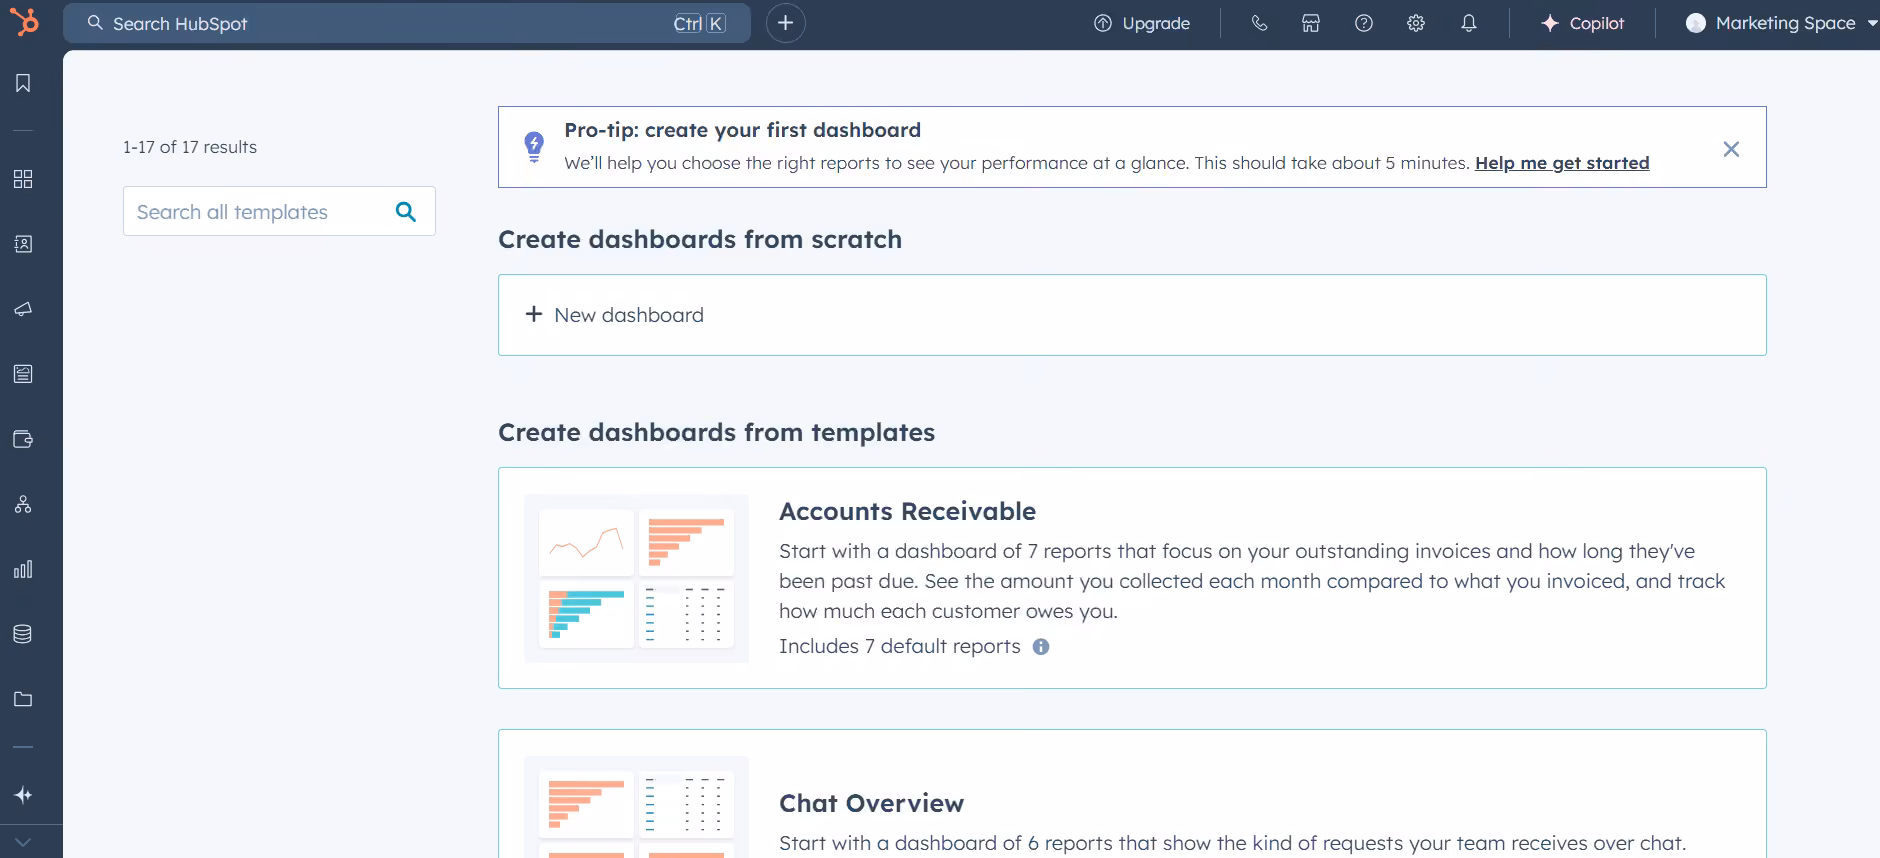Open the Settings gear icon
The image size is (1880, 858).
point(1416,23)
